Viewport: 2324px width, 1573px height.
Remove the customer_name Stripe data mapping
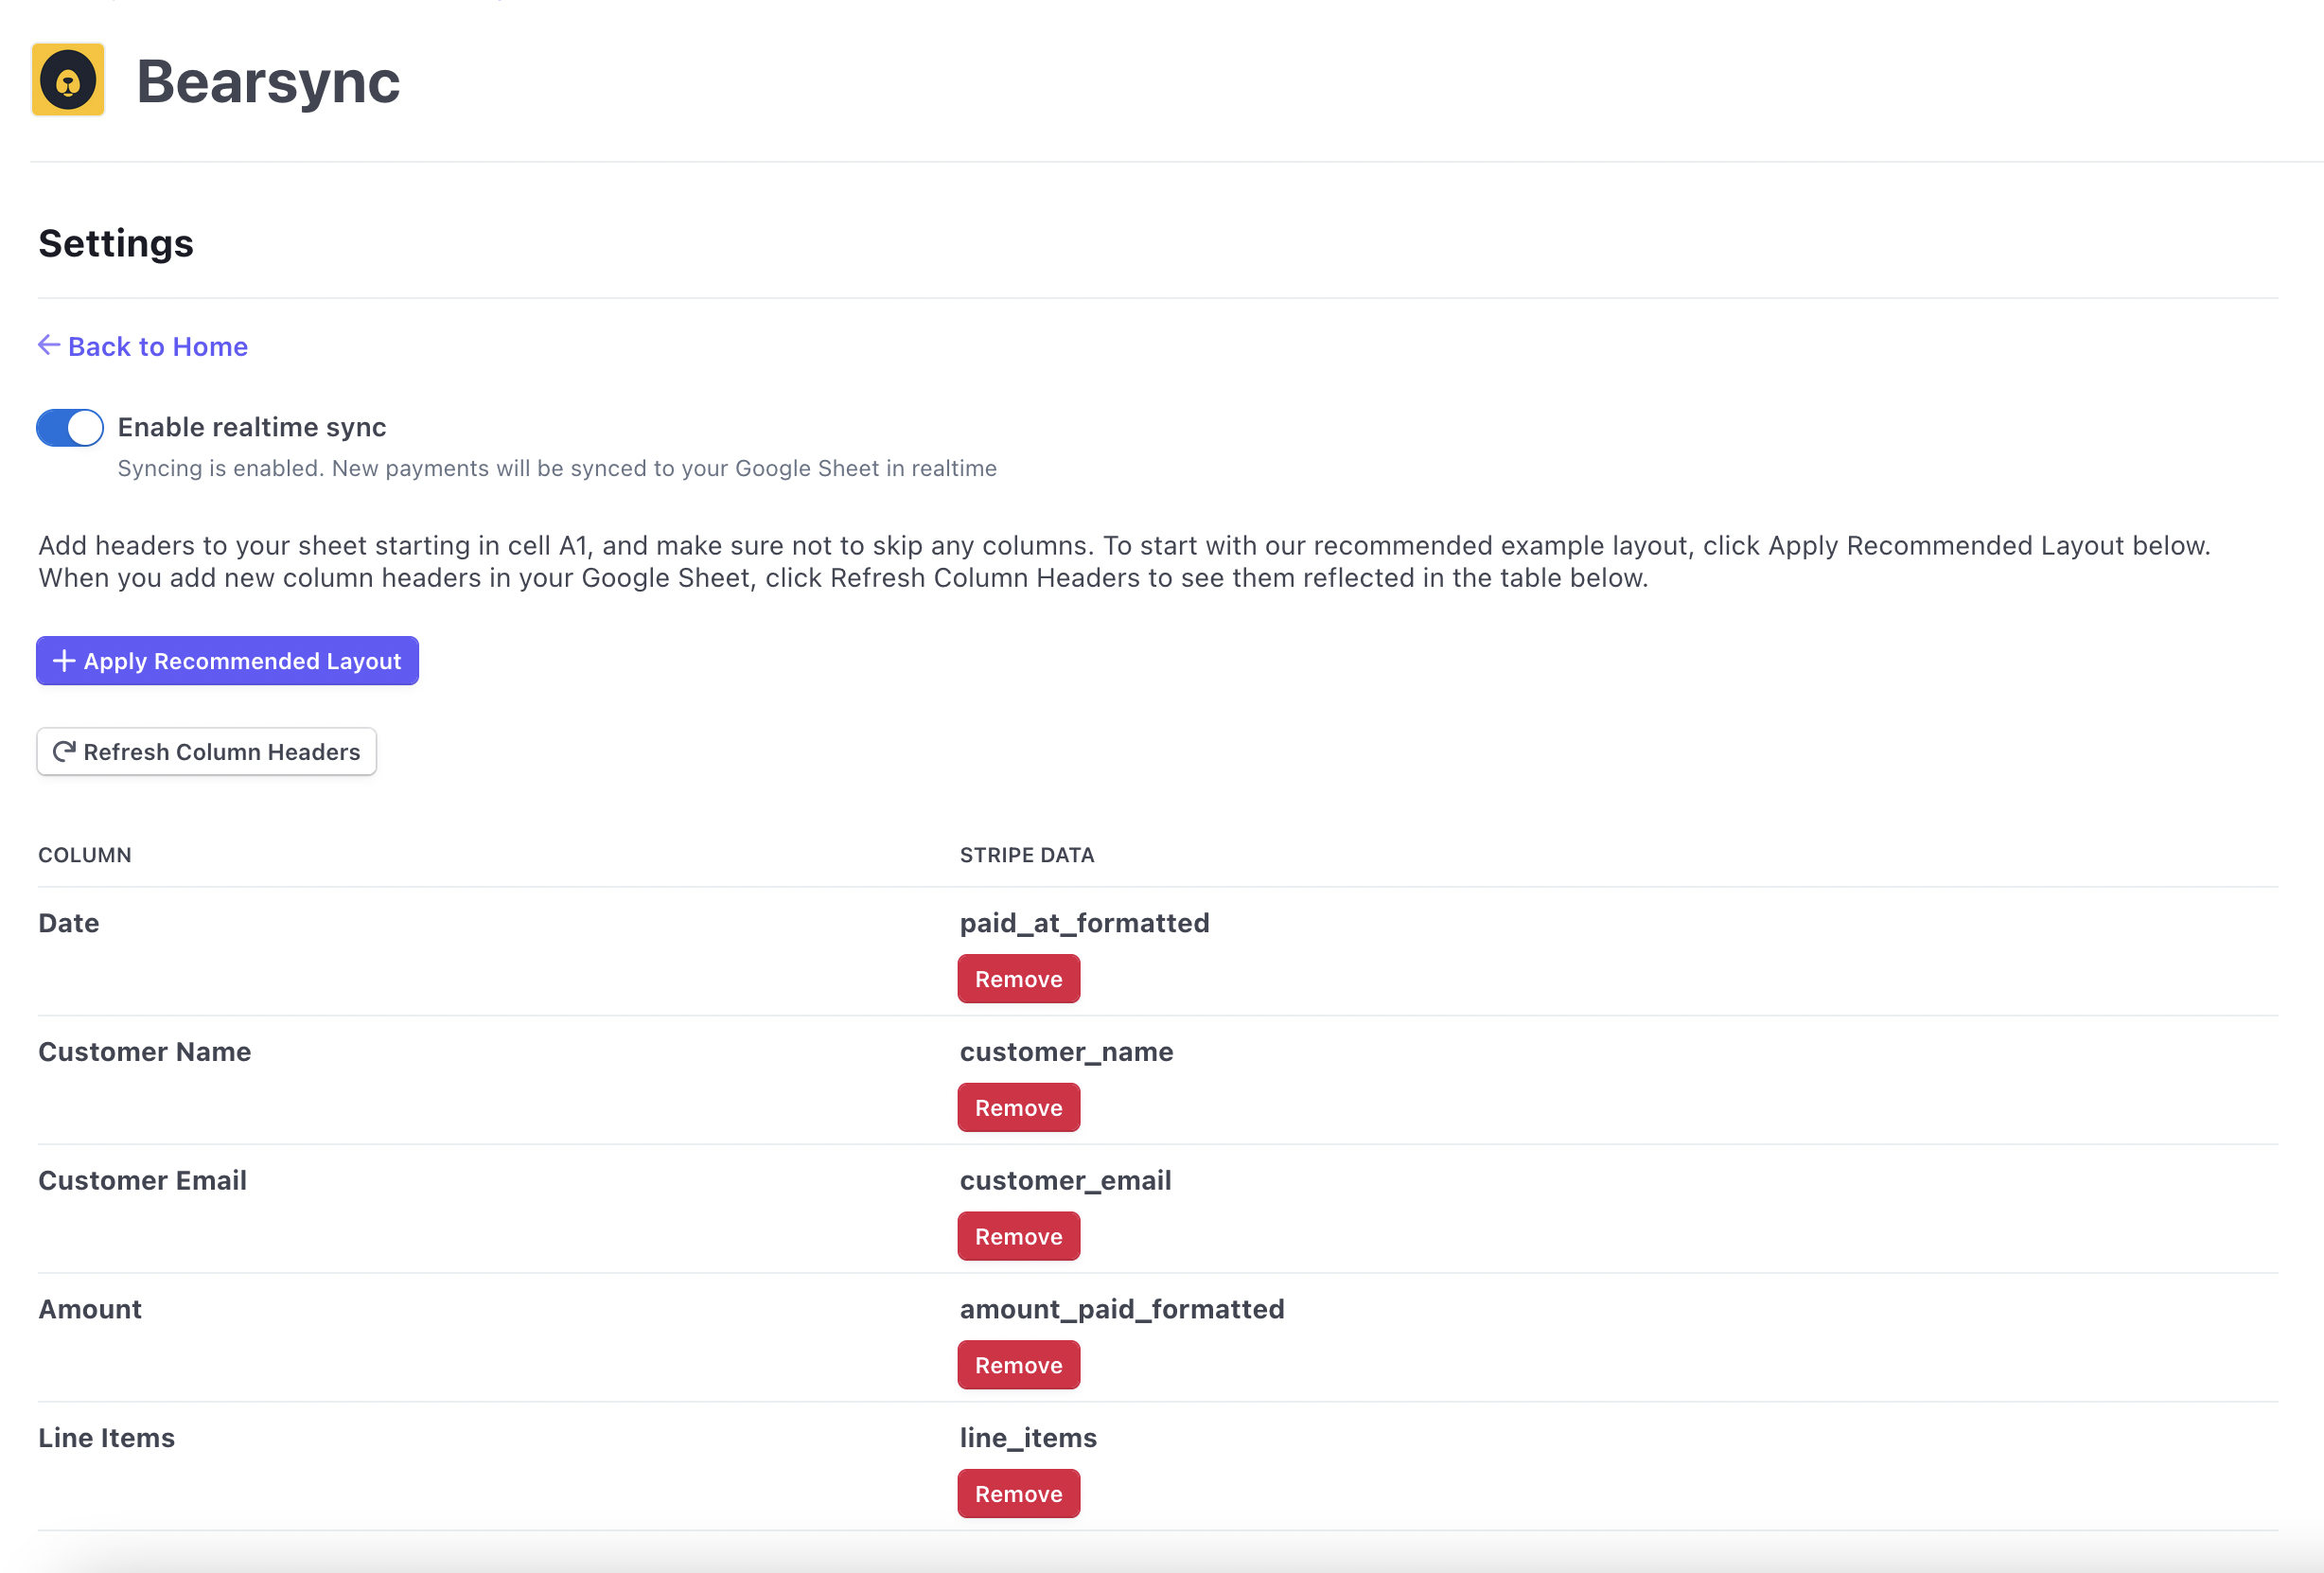click(1018, 1107)
